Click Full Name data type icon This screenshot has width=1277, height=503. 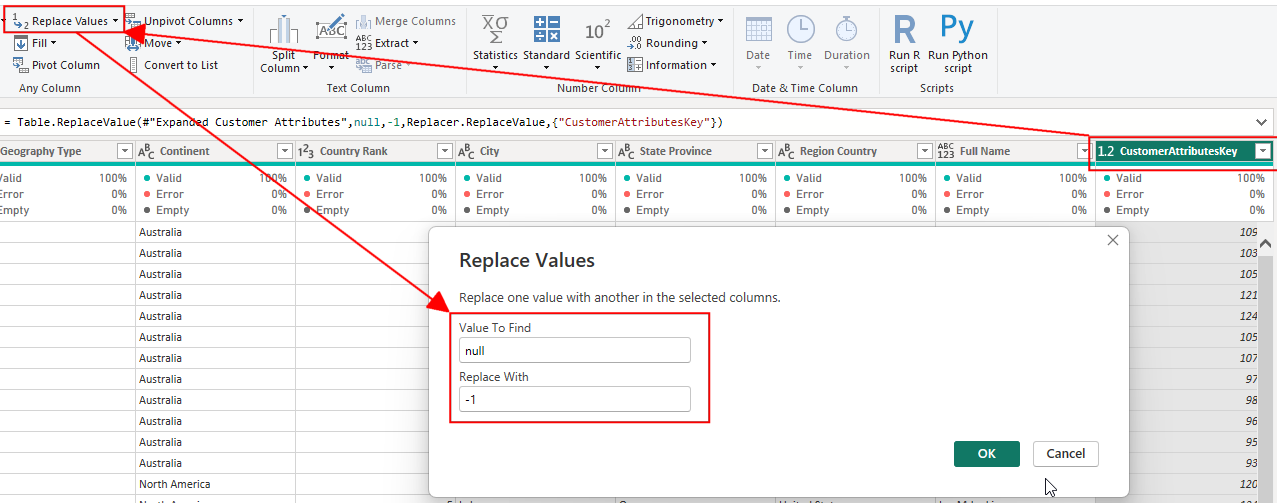point(946,152)
